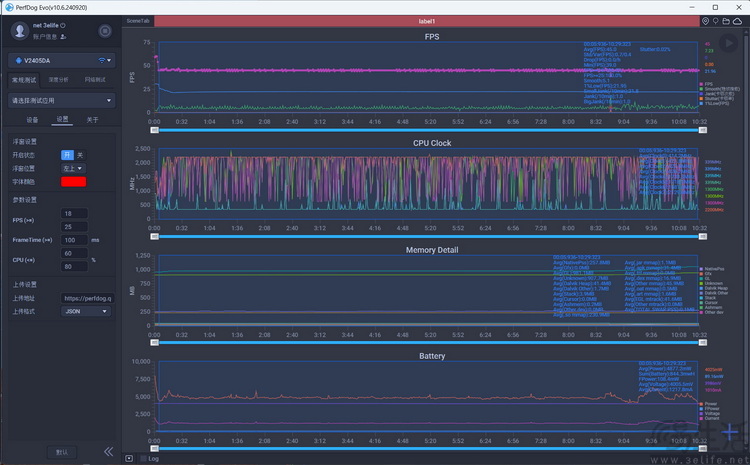Open floating window position dropdown (左上)
Image resolution: width=750 pixels, height=465 pixels.
pos(73,168)
